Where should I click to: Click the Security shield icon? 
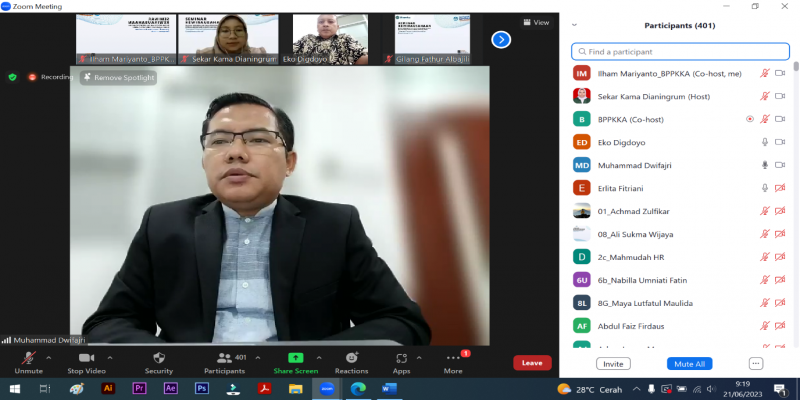pos(158,358)
